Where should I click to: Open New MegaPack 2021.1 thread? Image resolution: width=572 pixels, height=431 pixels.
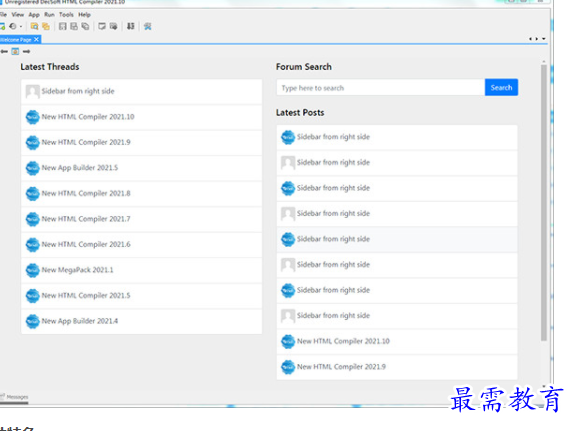coord(142,270)
